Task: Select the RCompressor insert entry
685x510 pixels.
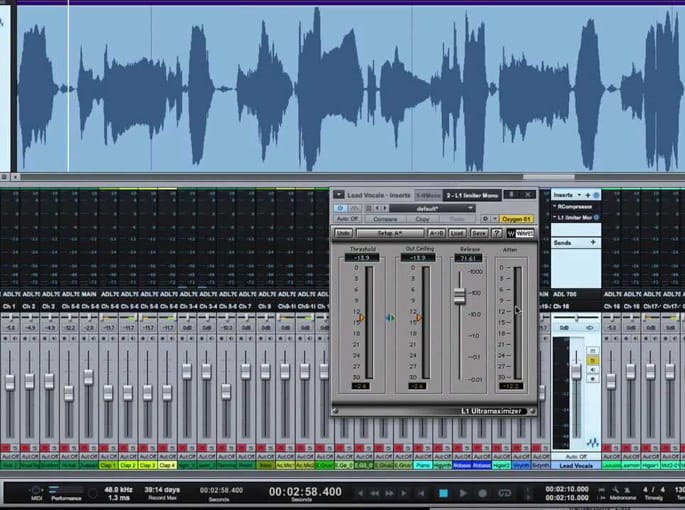Action: [575, 206]
